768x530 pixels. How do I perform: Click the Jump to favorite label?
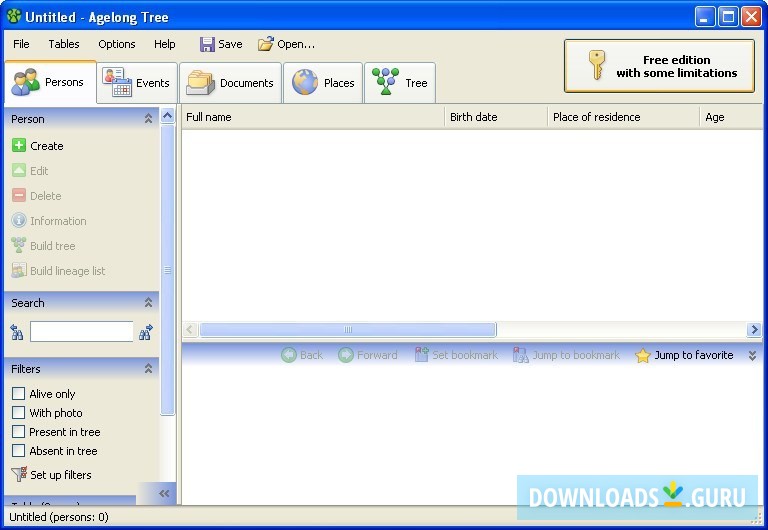tap(694, 355)
